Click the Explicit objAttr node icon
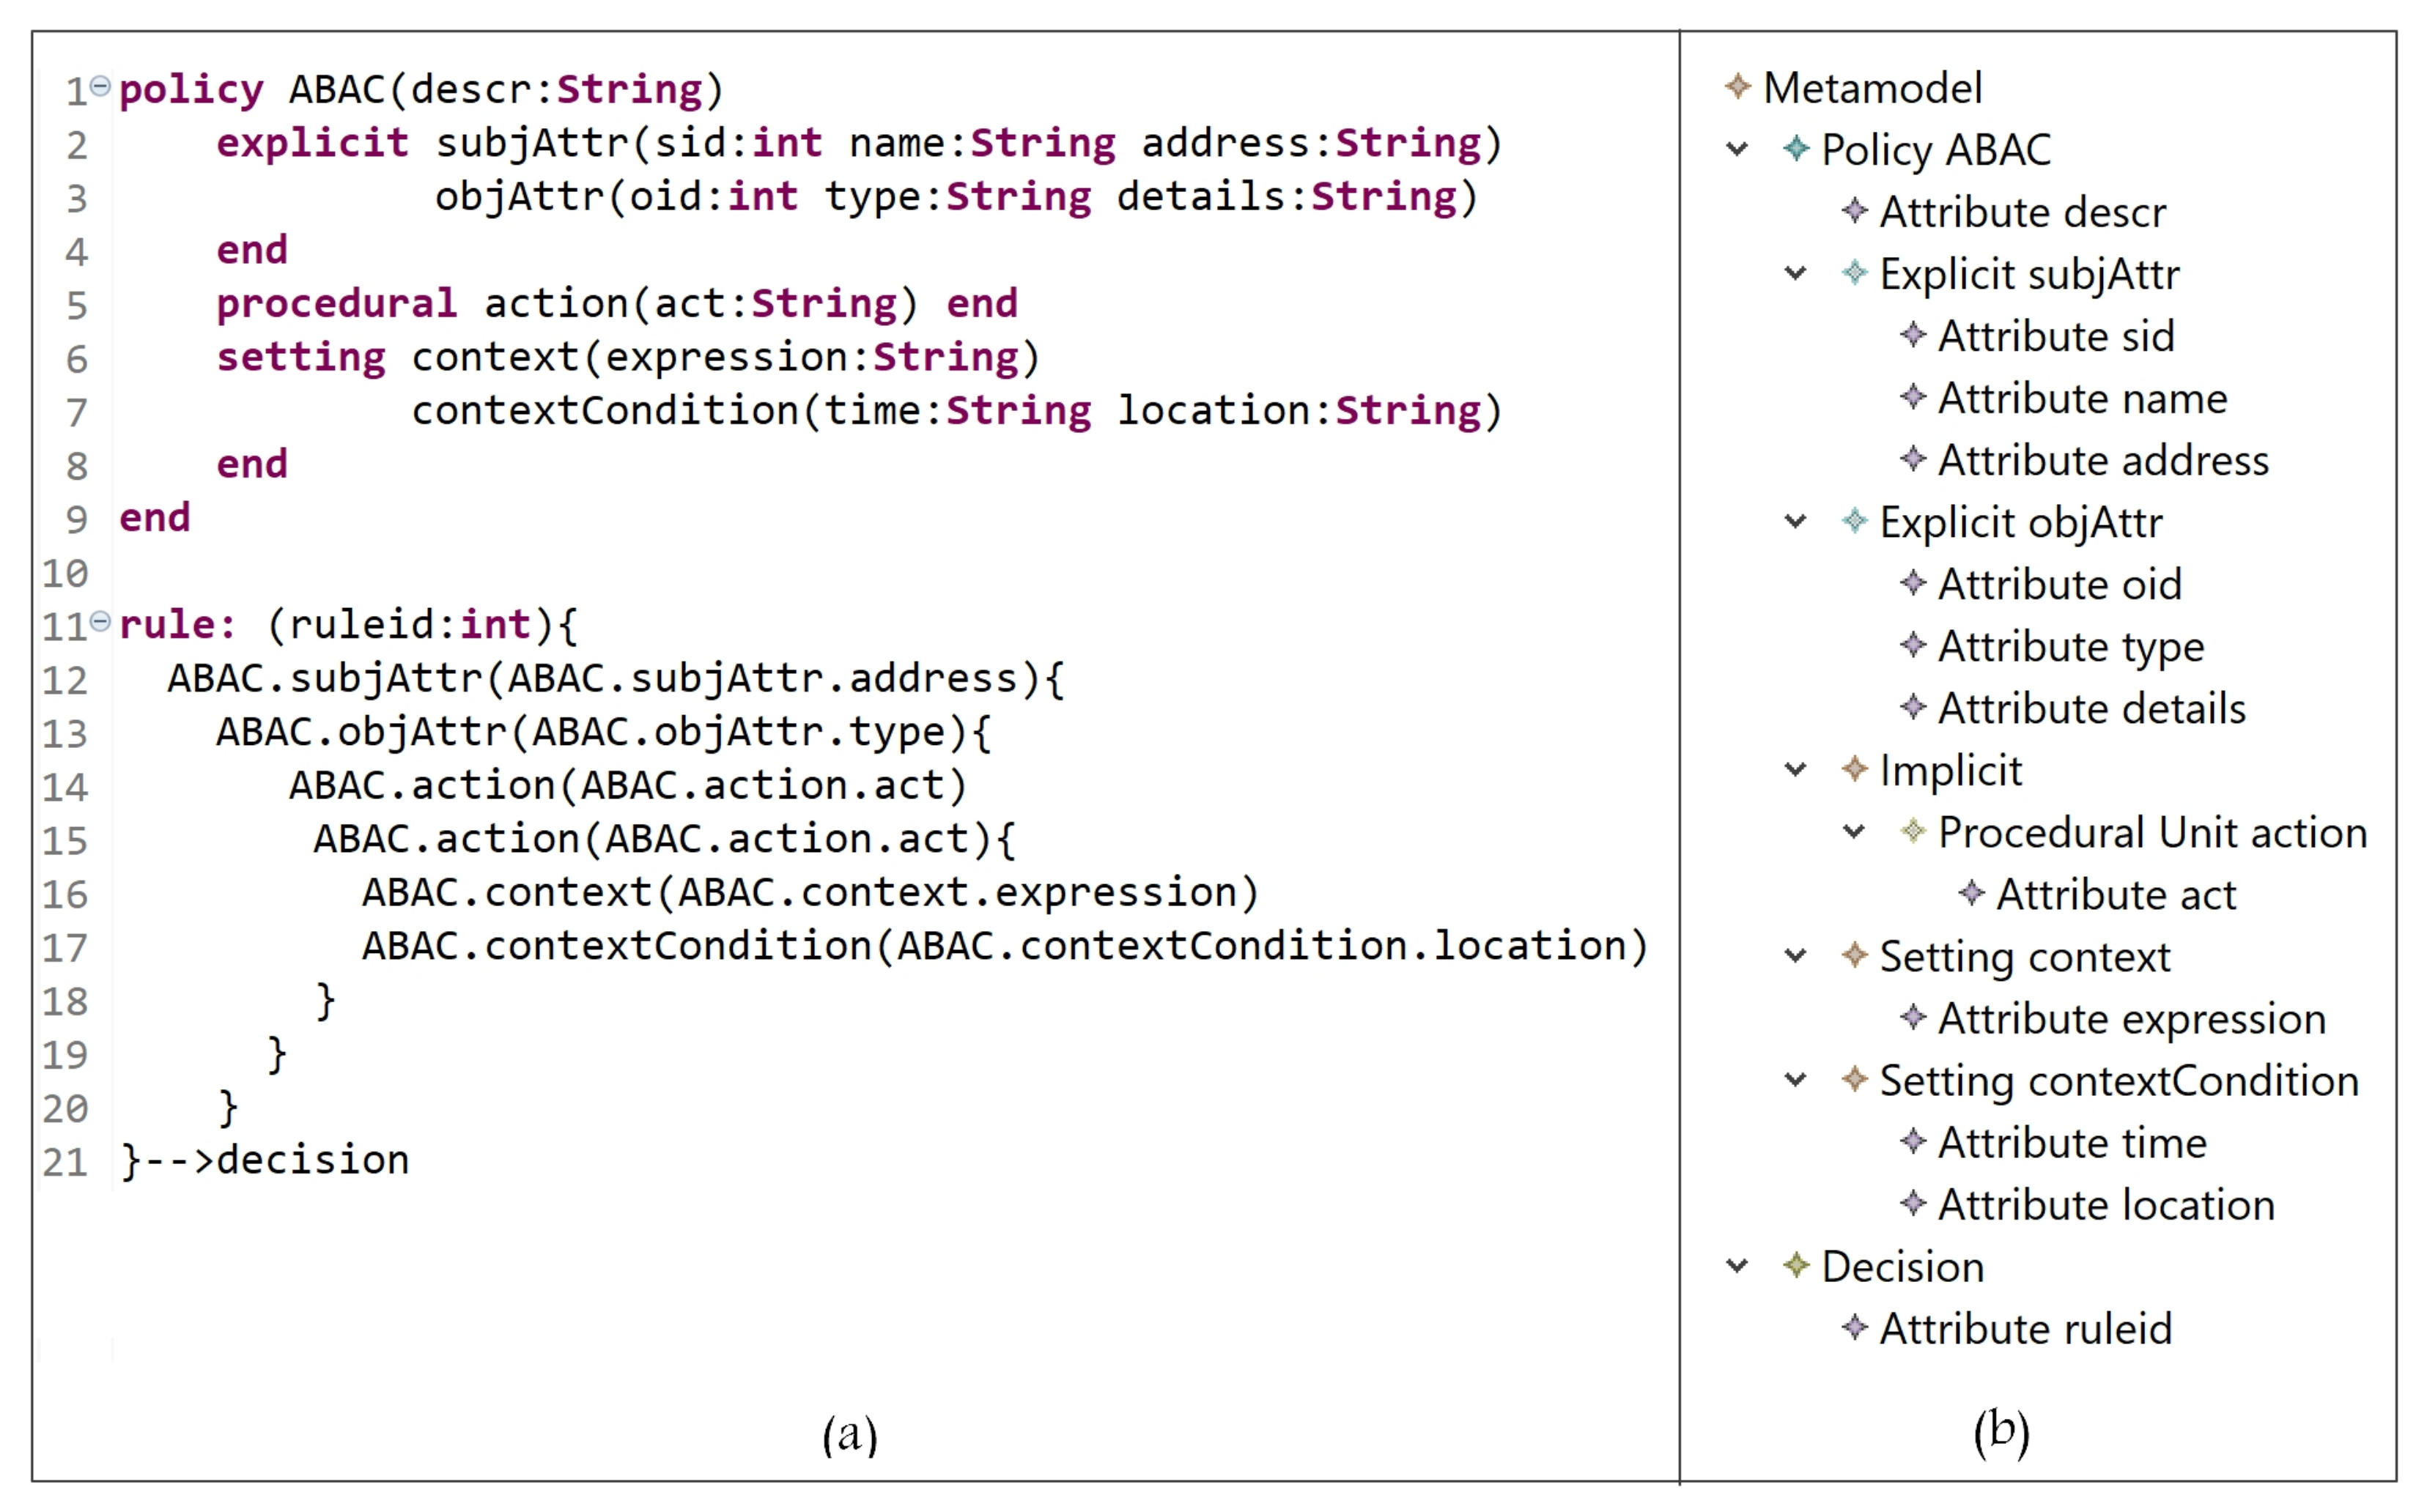The image size is (2427, 1512). tap(1854, 521)
